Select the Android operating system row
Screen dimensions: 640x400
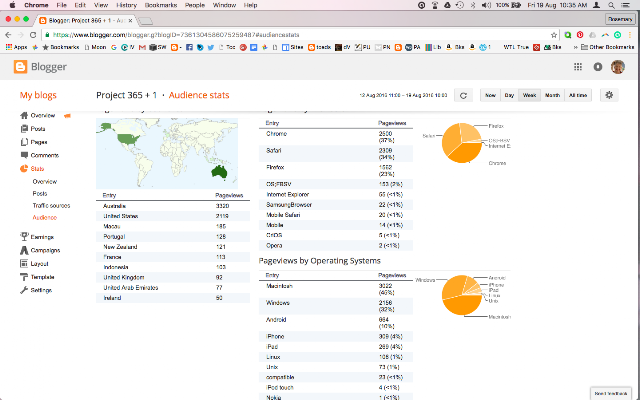(x=336, y=323)
